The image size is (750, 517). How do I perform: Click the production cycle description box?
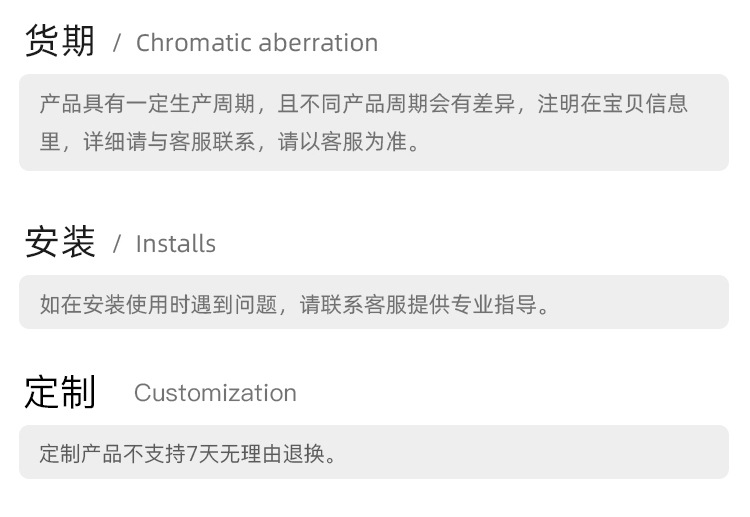tap(374, 122)
